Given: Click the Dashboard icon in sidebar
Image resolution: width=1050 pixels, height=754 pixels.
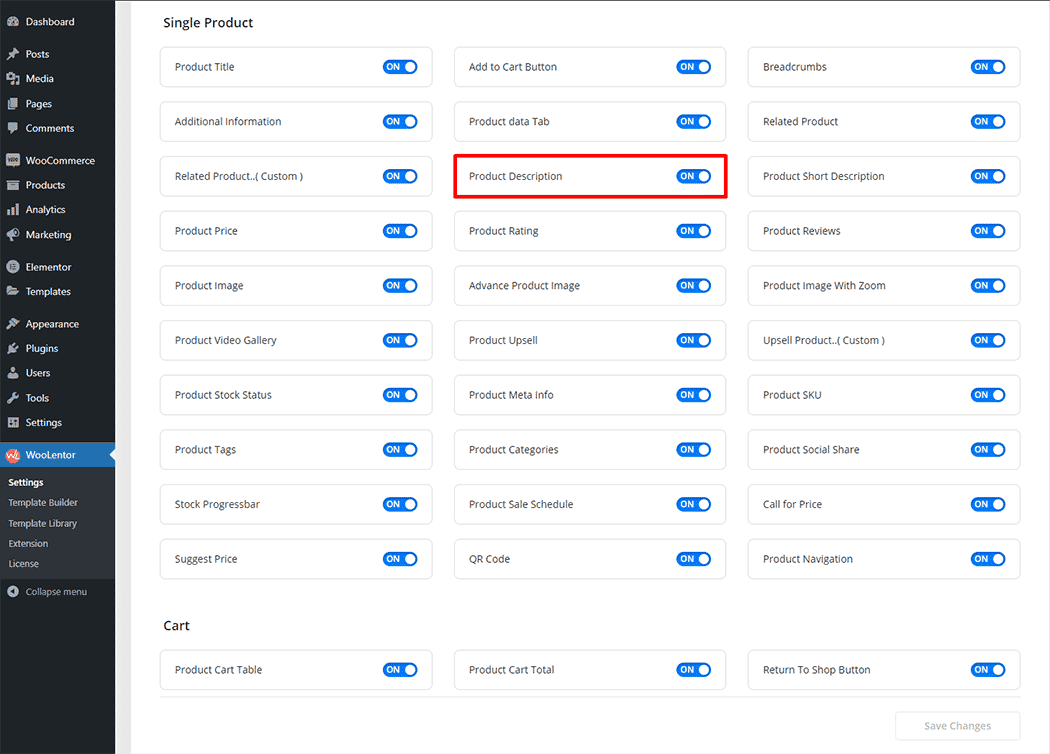Looking at the screenshot, I should (12, 21).
